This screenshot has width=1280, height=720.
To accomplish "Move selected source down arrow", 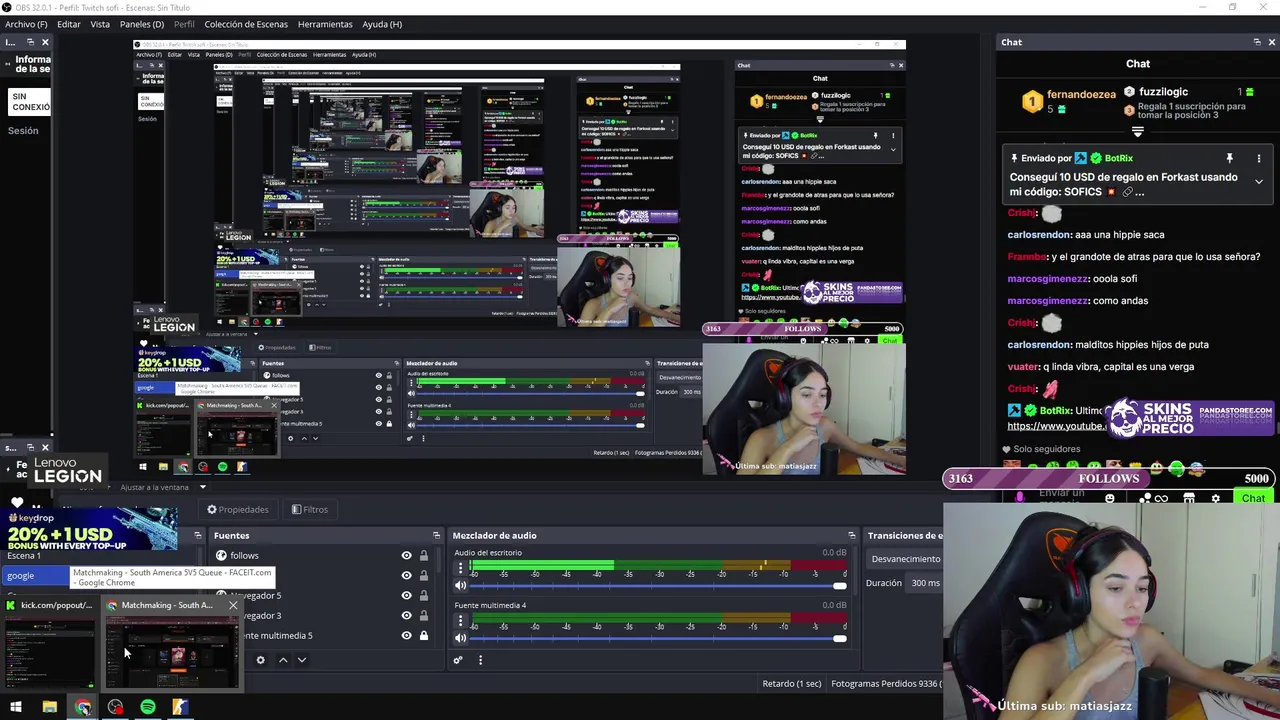I will [302, 660].
